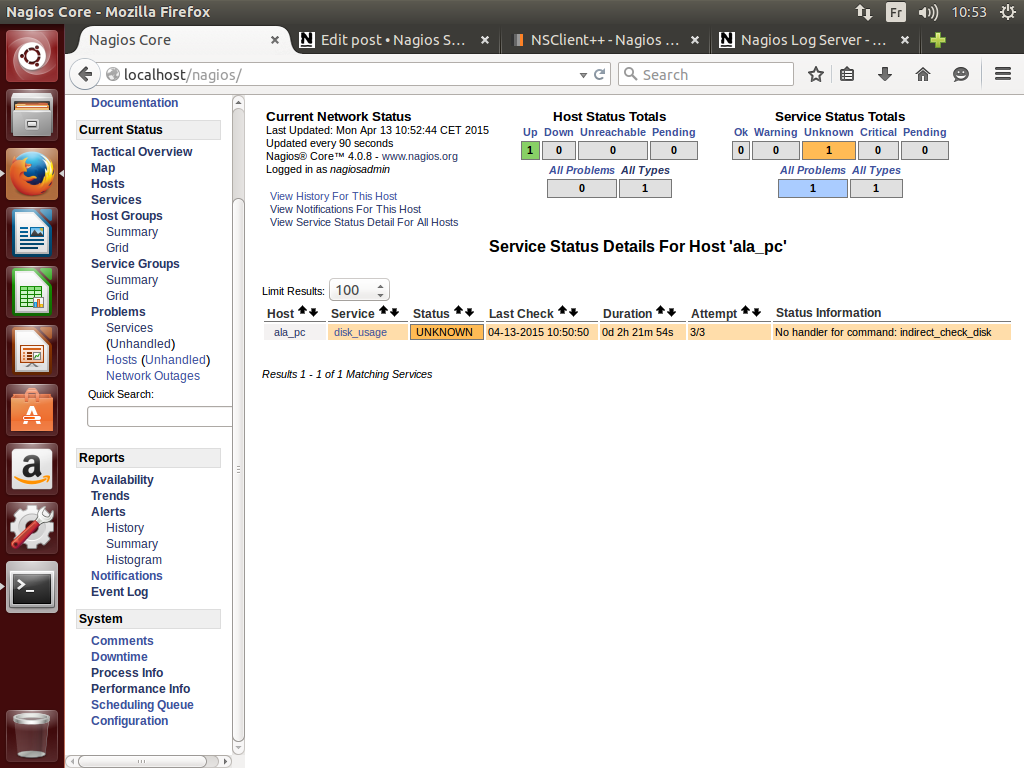Bookmark this page with star icon
Image resolution: width=1024 pixels, height=768 pixels.
point(816,75)
